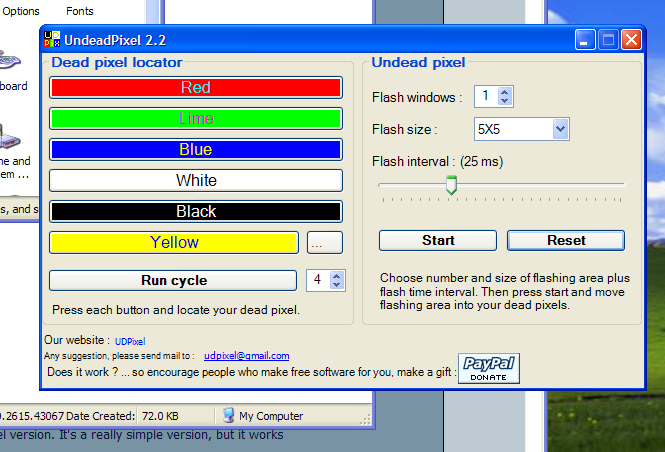Start the Run cycle button
This screenshot has height=452, width=665.
[173, 280]
